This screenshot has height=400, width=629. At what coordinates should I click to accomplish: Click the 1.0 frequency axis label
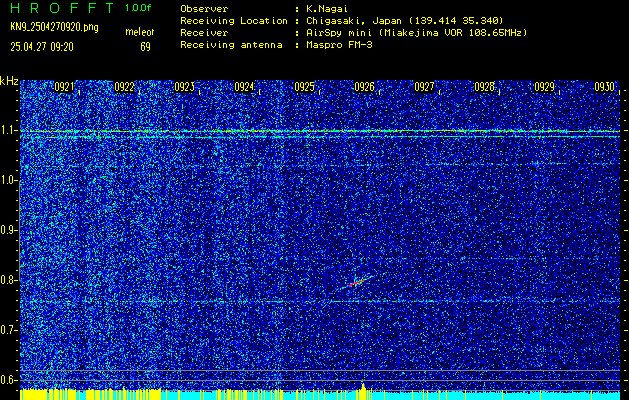click(x=8, y=181)
